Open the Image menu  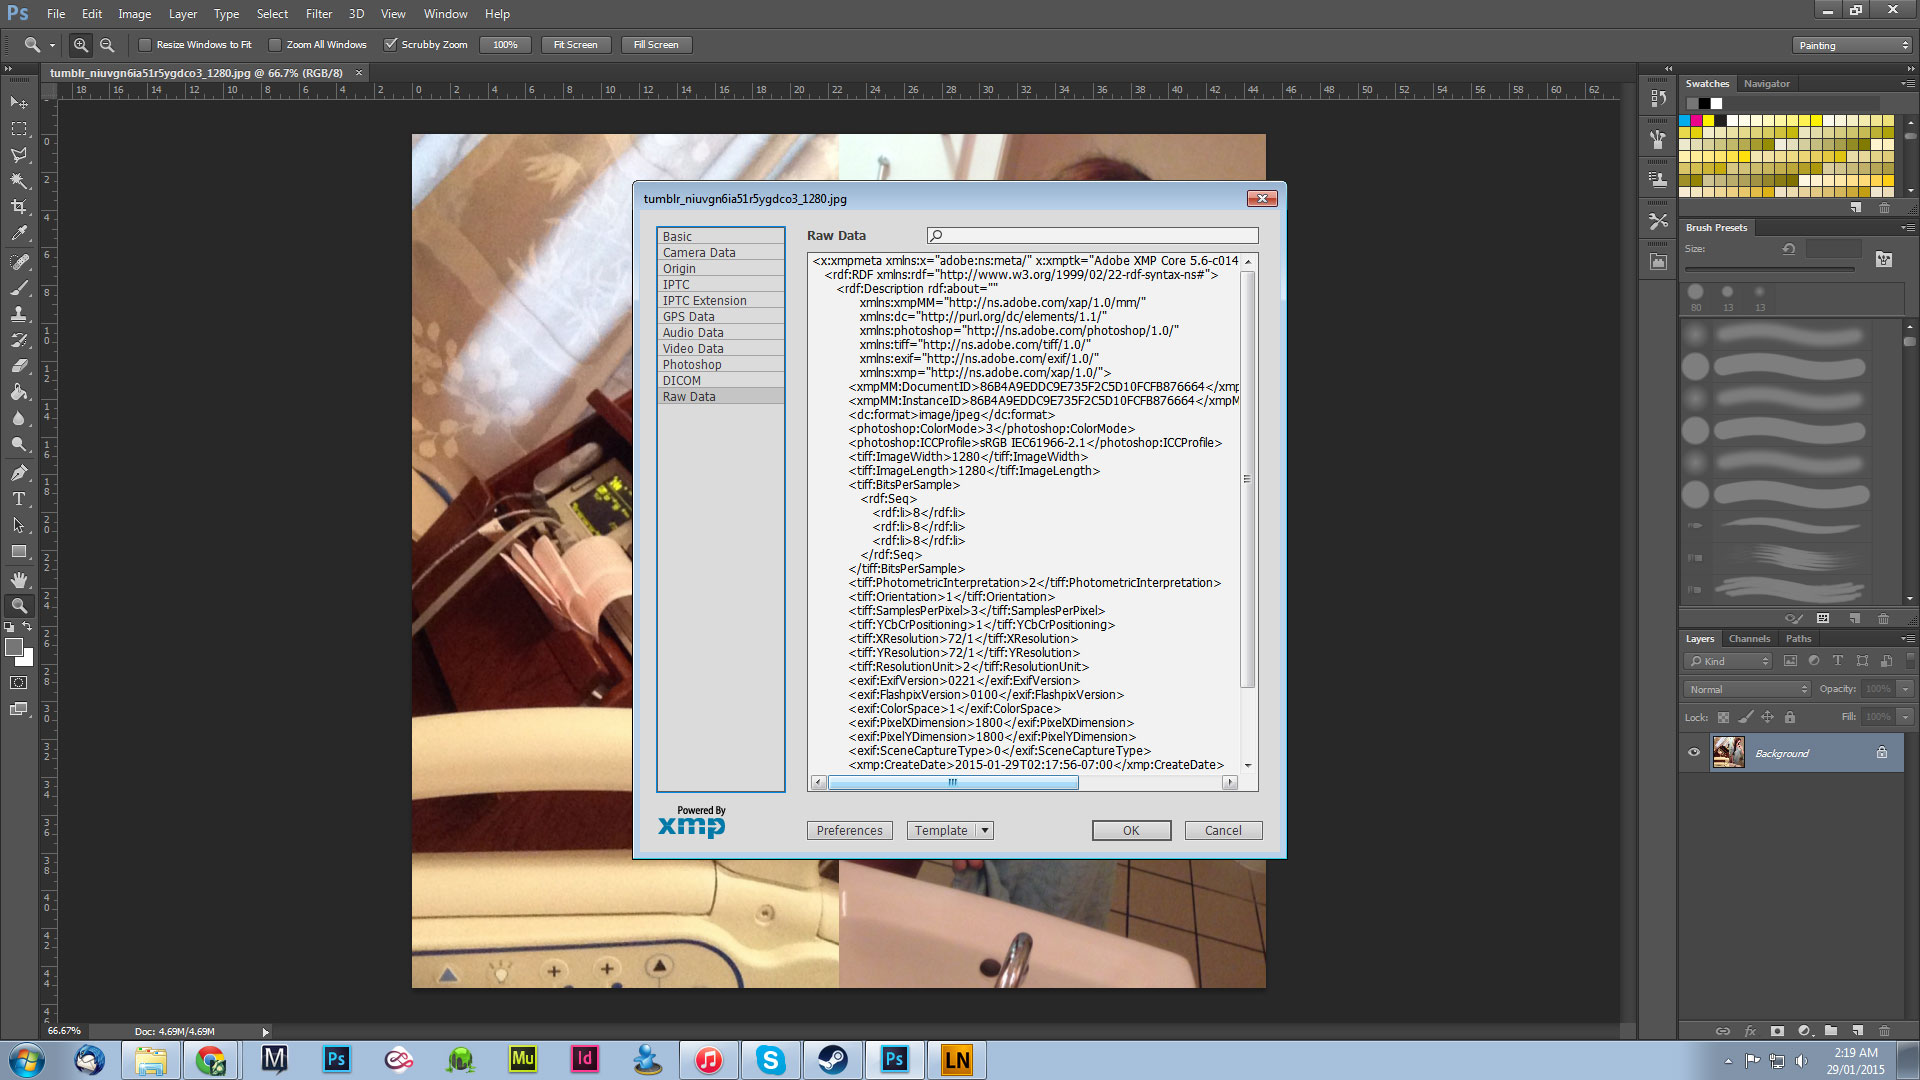click(x=135, y=14)
